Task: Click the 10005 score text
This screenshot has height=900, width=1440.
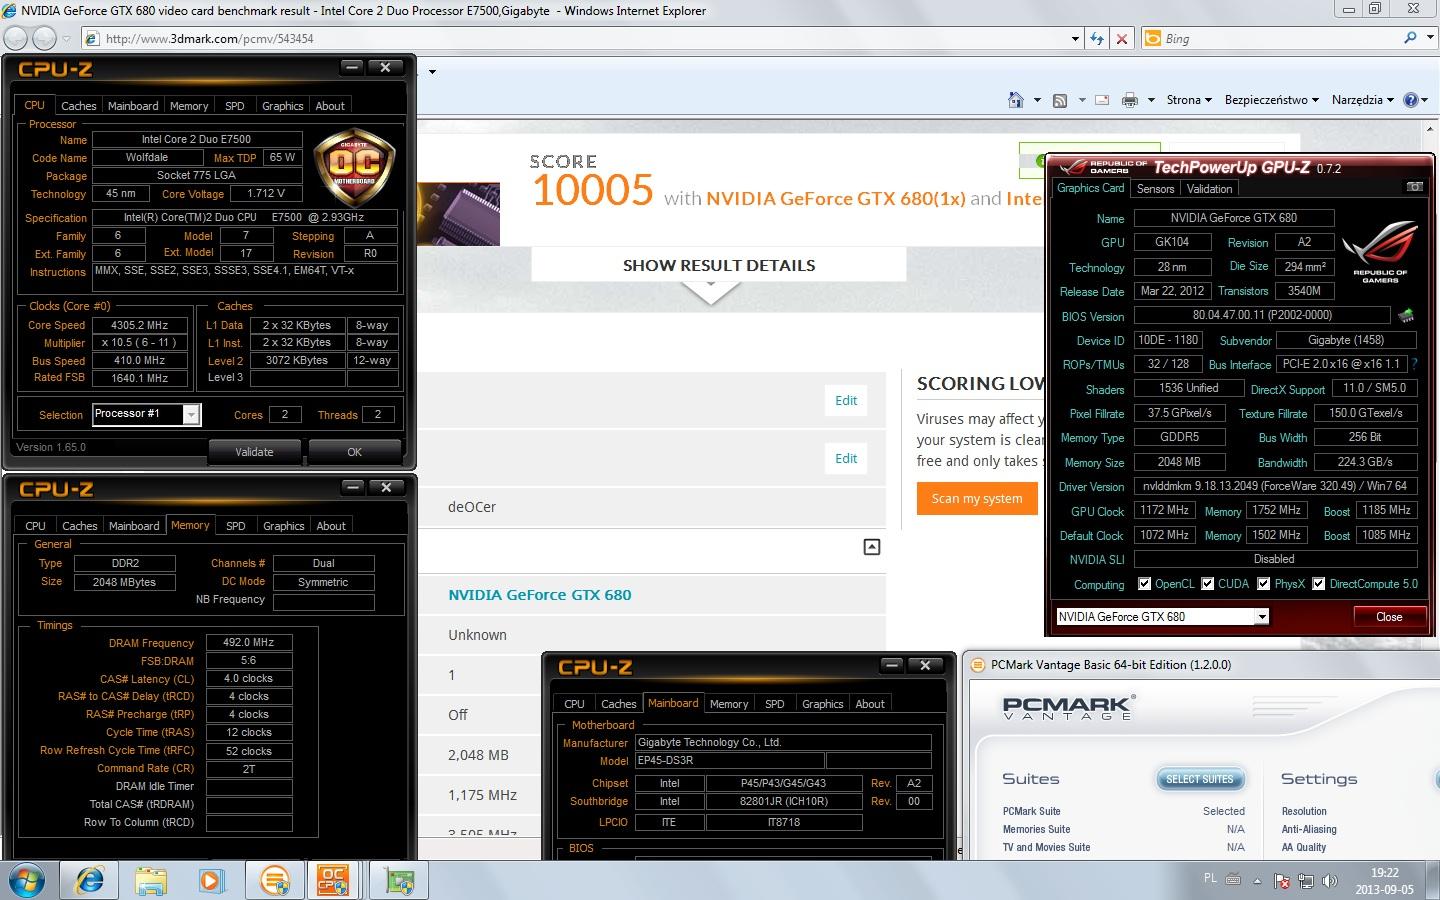Action: tap(592, 190)
